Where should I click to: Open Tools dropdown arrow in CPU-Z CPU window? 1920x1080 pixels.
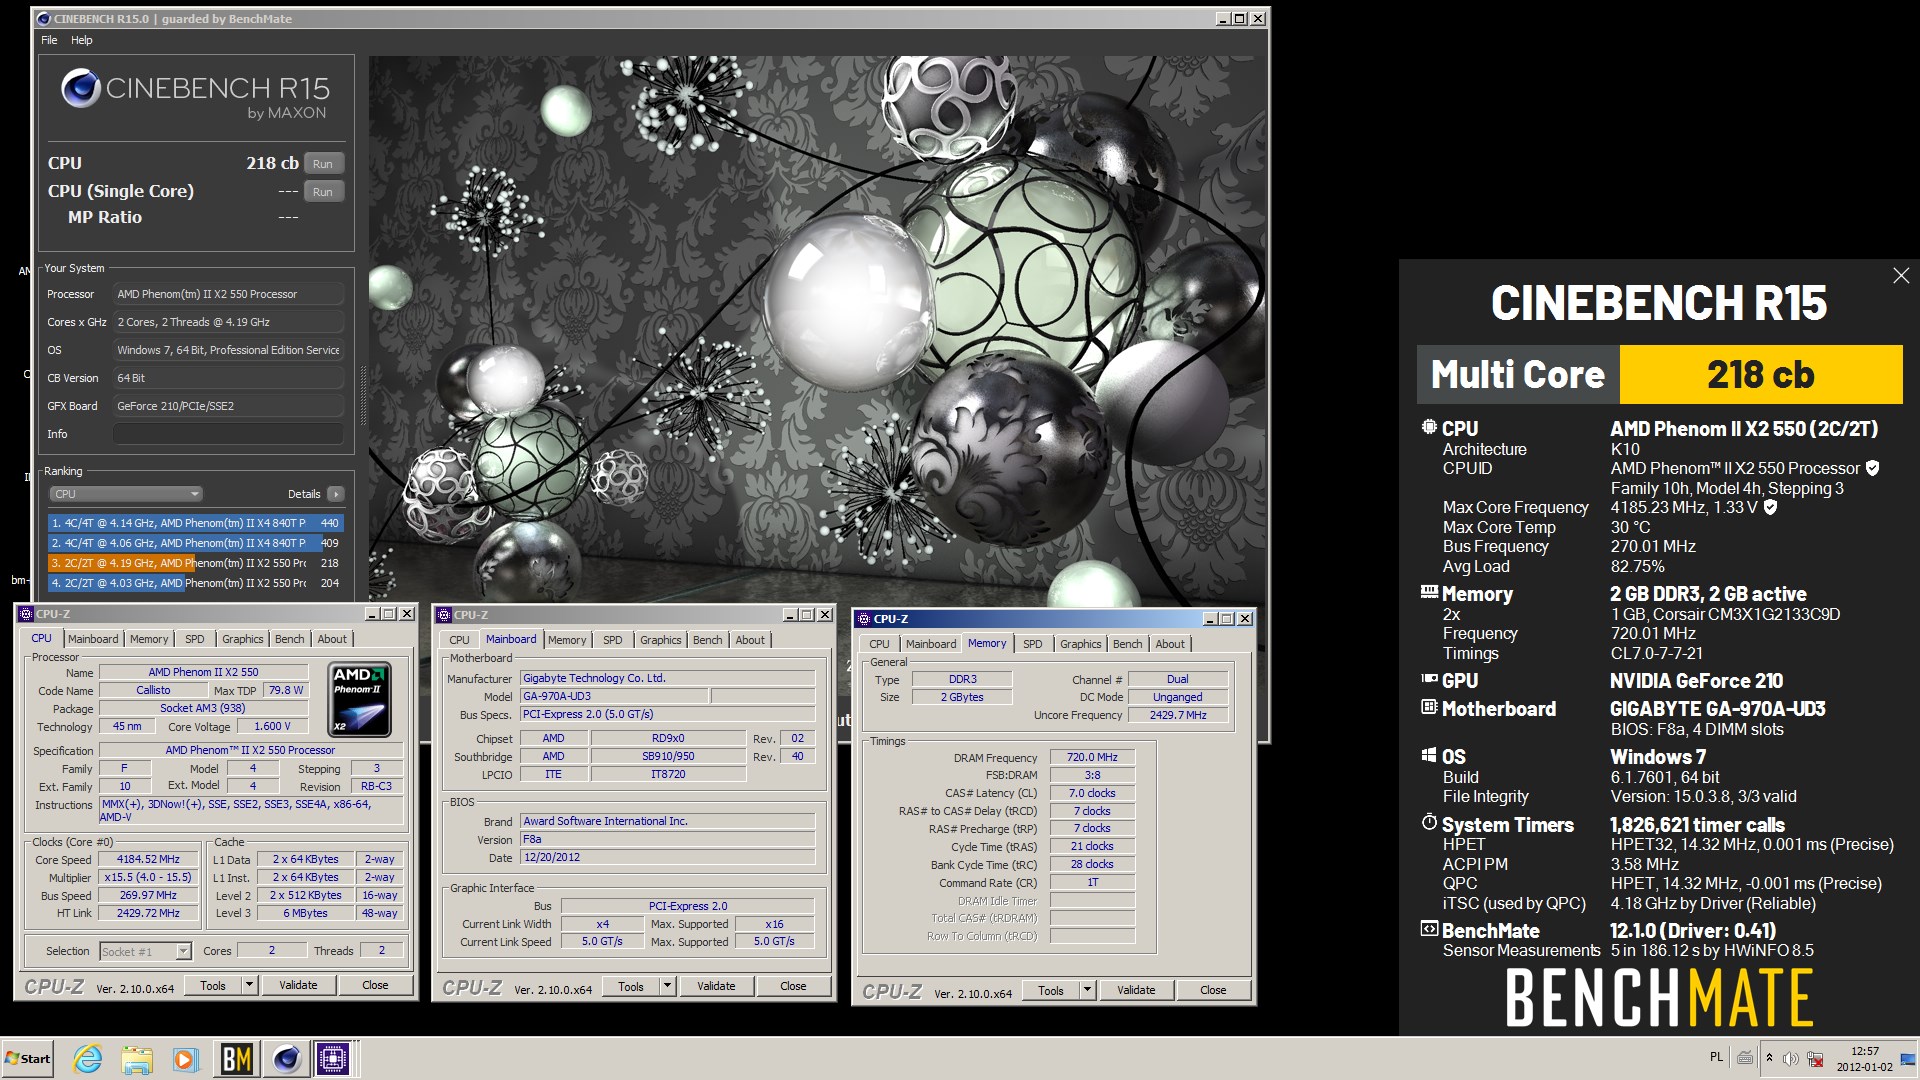(x=249, y=985)
